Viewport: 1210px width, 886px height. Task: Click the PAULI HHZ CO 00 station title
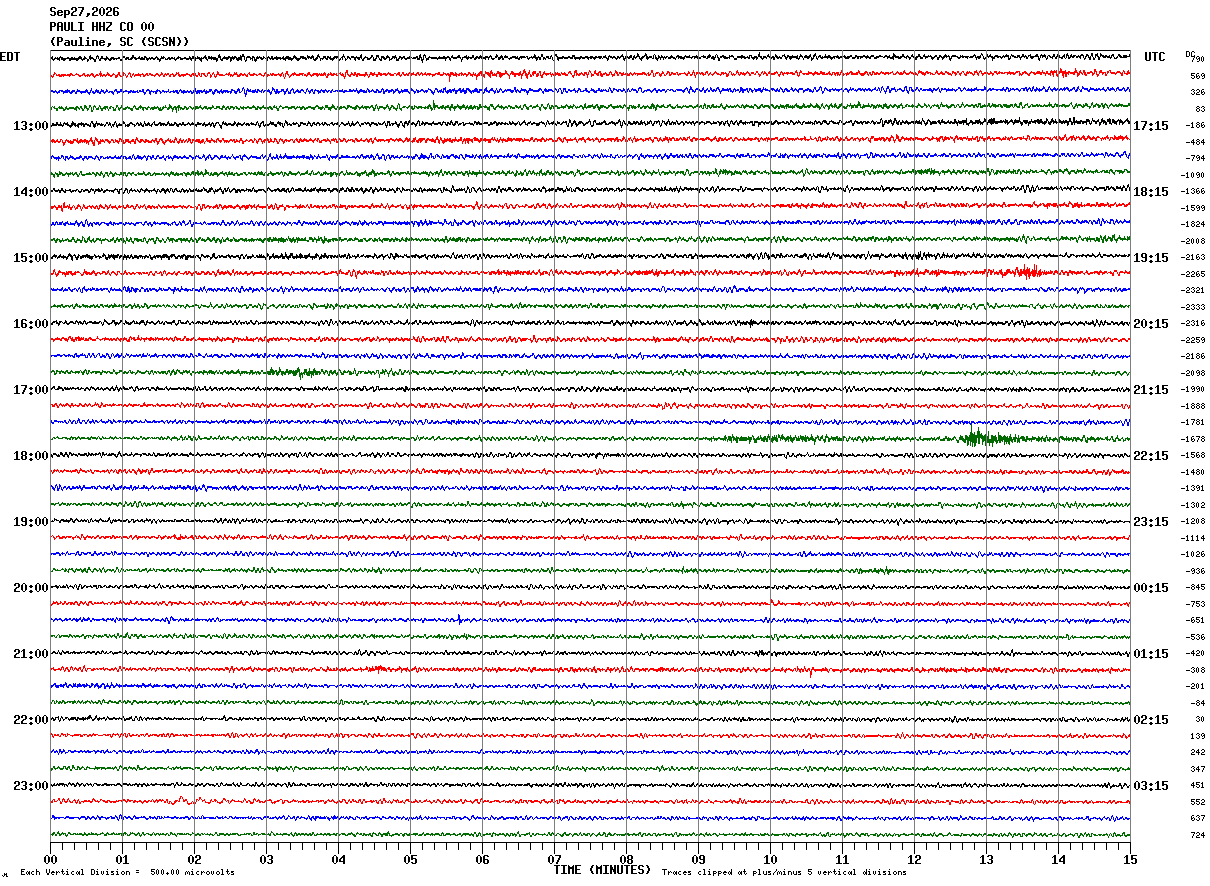pyautogui.click(x=102, y=27)
